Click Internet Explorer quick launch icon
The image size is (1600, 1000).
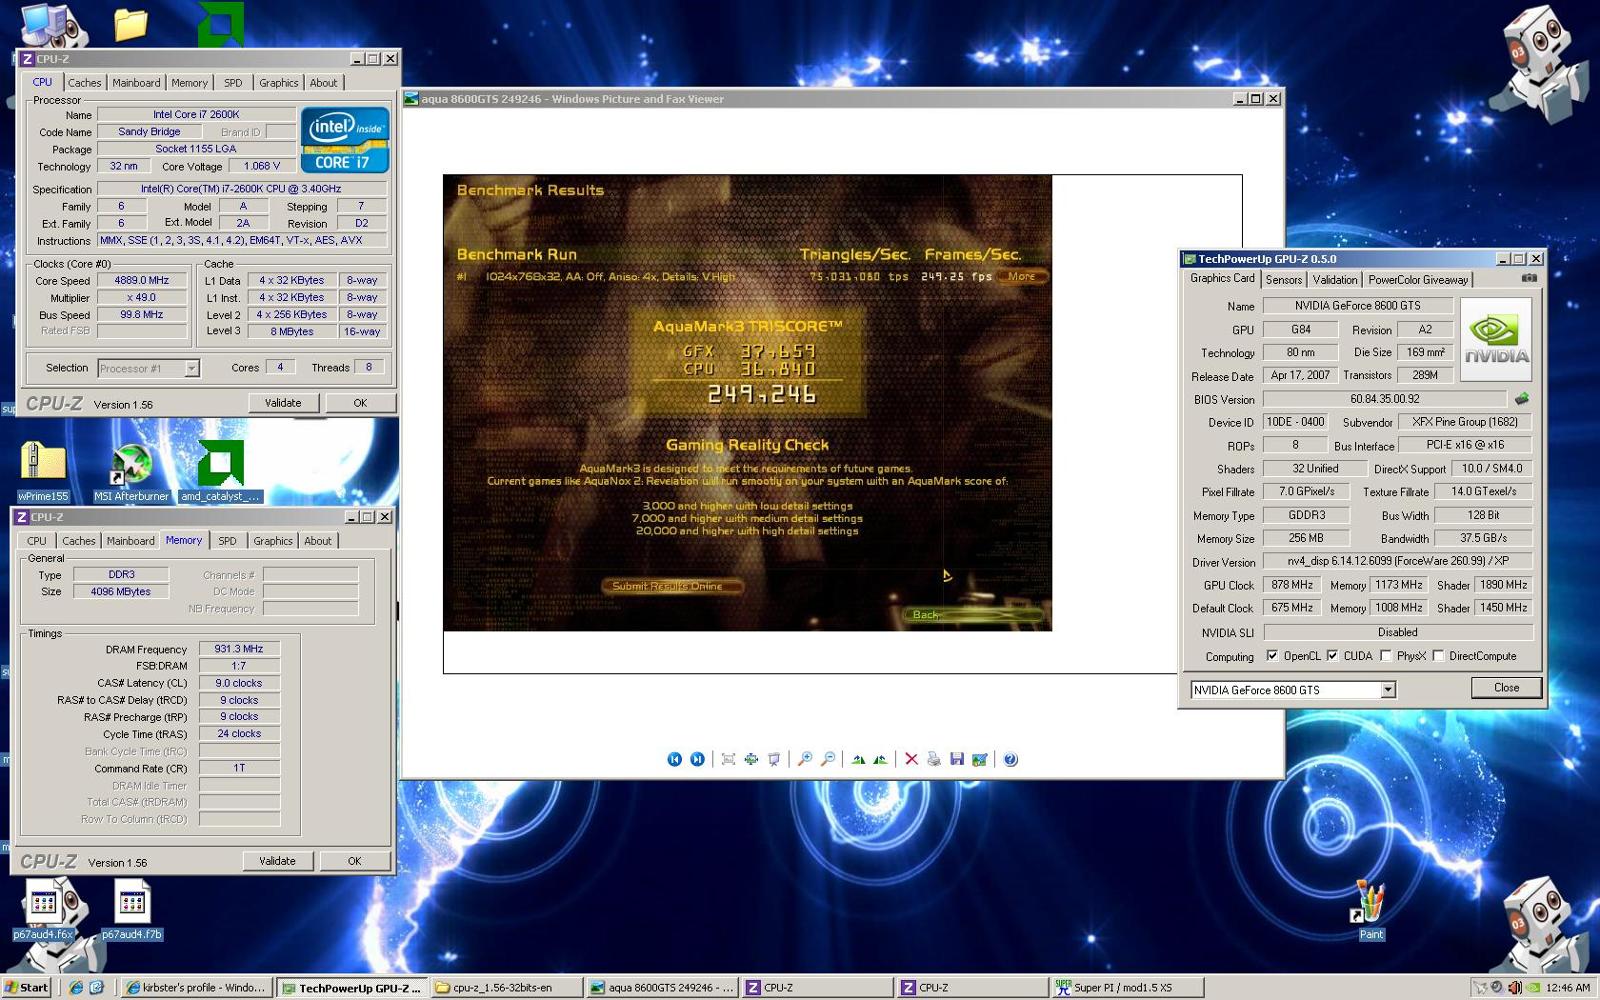[x=76, y=987]
